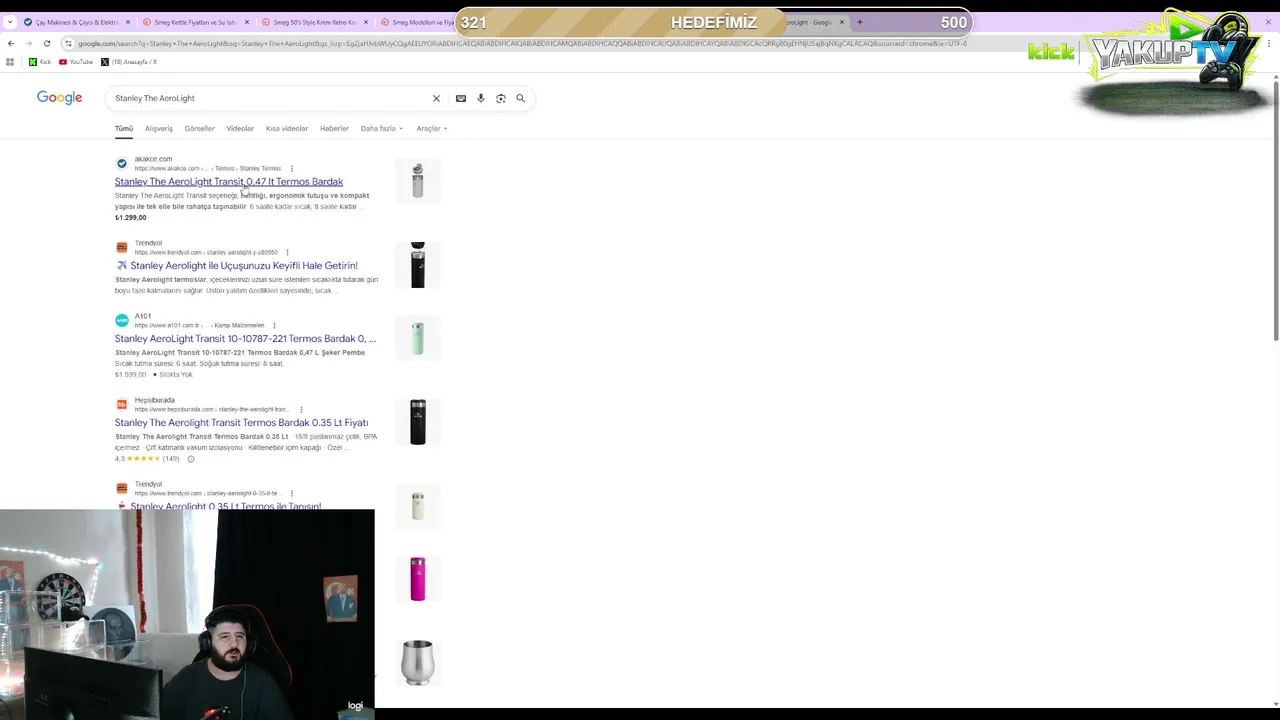The image size is (1280, 720).
Task: Open the tab search dropdown arrow
Action: (10, 22)
